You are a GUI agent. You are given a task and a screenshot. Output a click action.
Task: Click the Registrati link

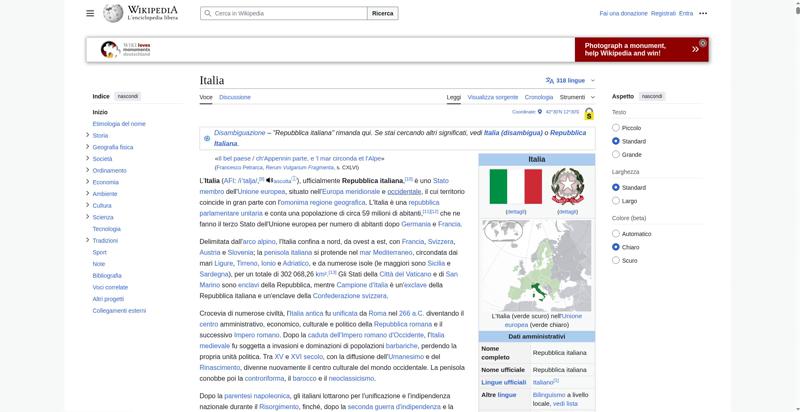click(663, 13)
